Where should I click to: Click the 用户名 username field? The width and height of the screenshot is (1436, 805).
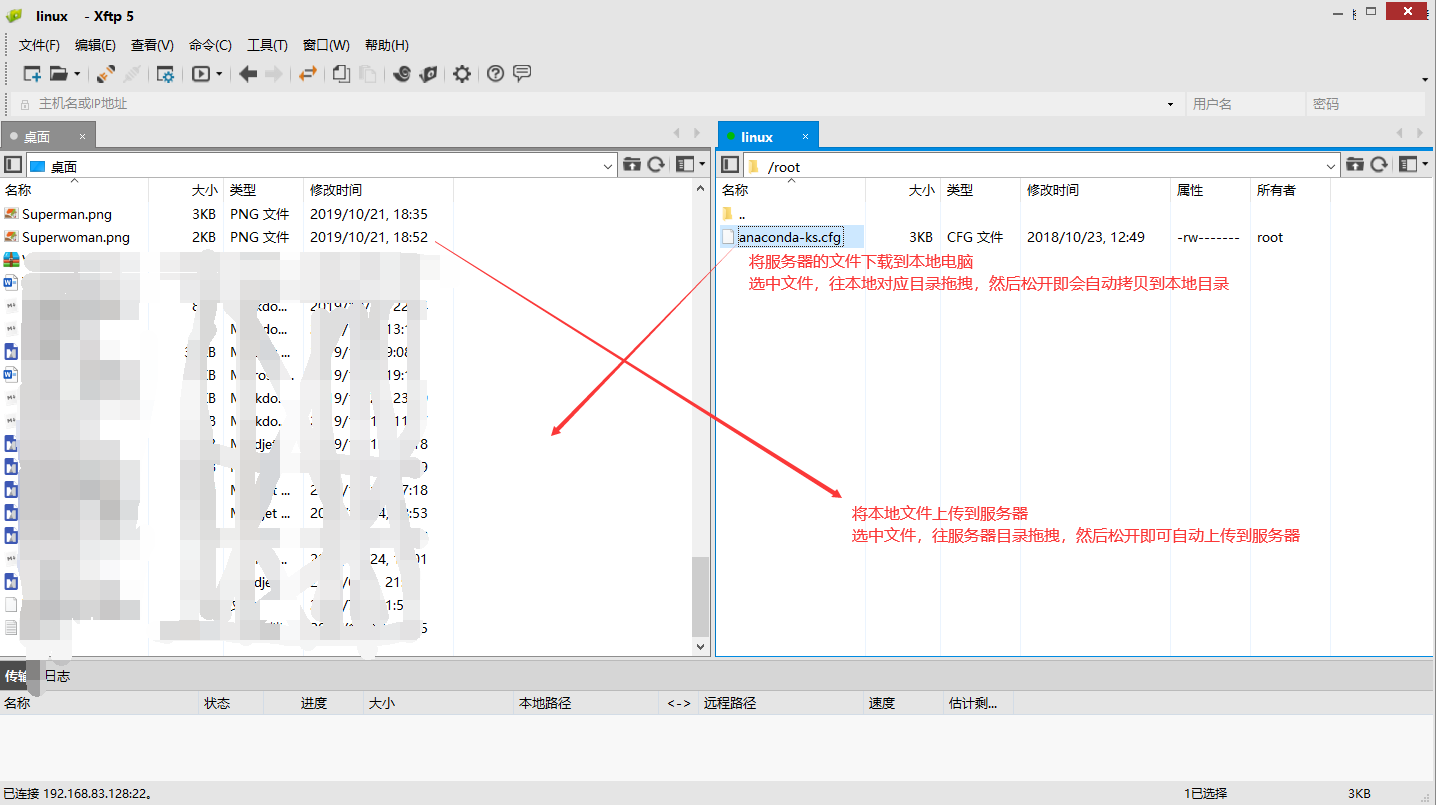pos(1245,104)
